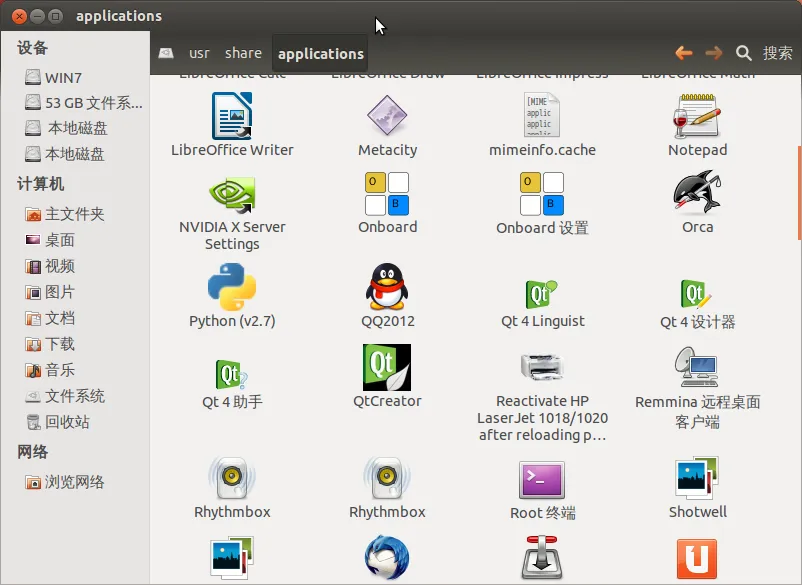Open the Notepad application icon
The image size is (802, 585).
coord(697,116)
